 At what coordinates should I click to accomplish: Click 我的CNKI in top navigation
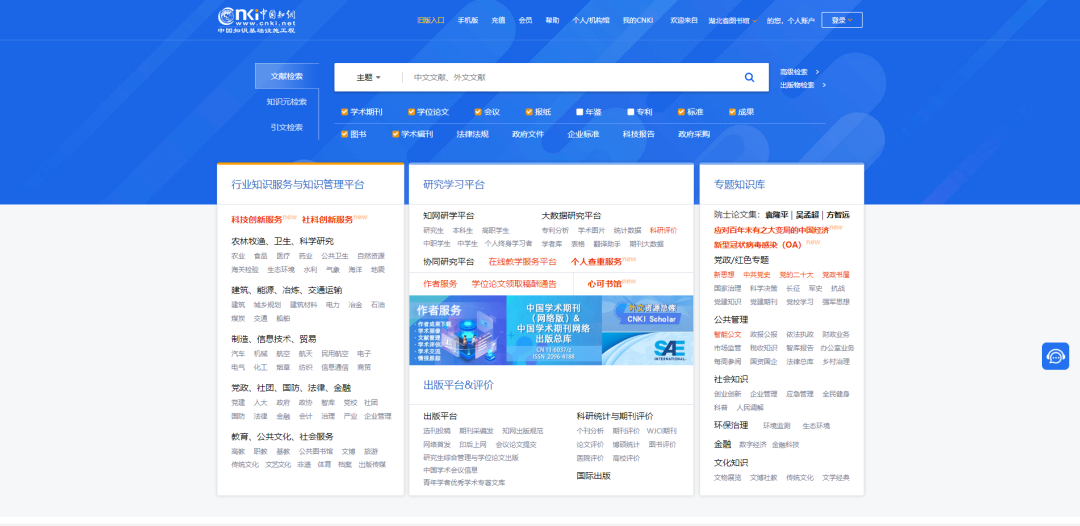point(636,21)
